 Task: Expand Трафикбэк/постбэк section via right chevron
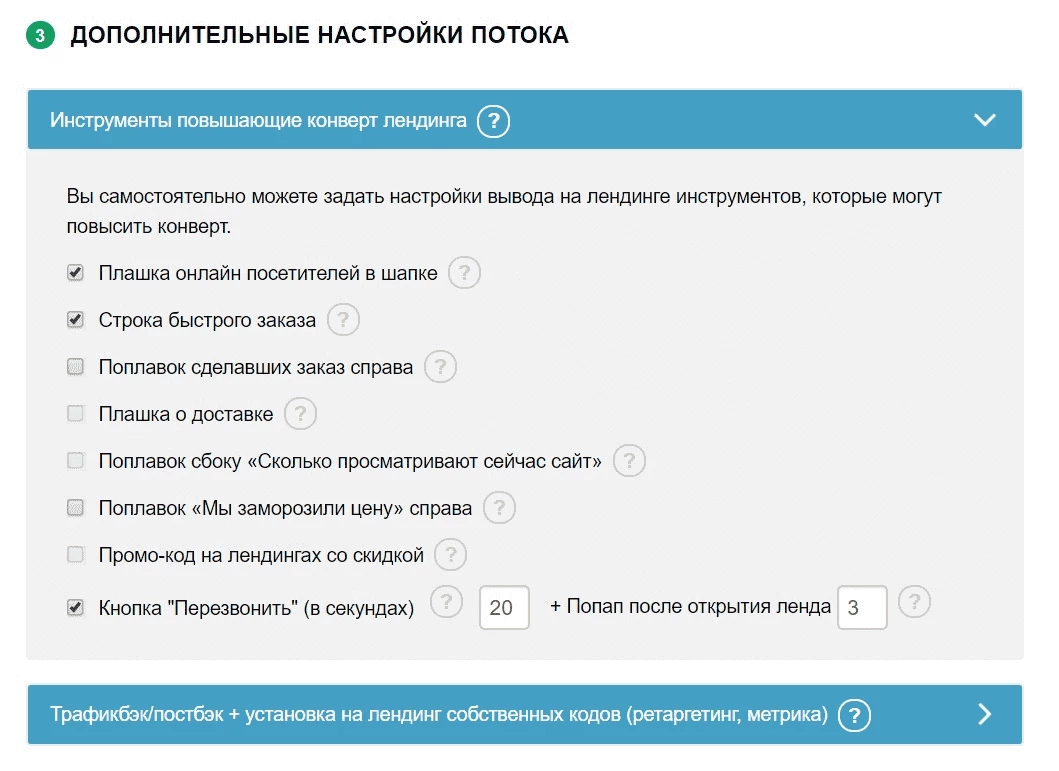click(985, 714)
